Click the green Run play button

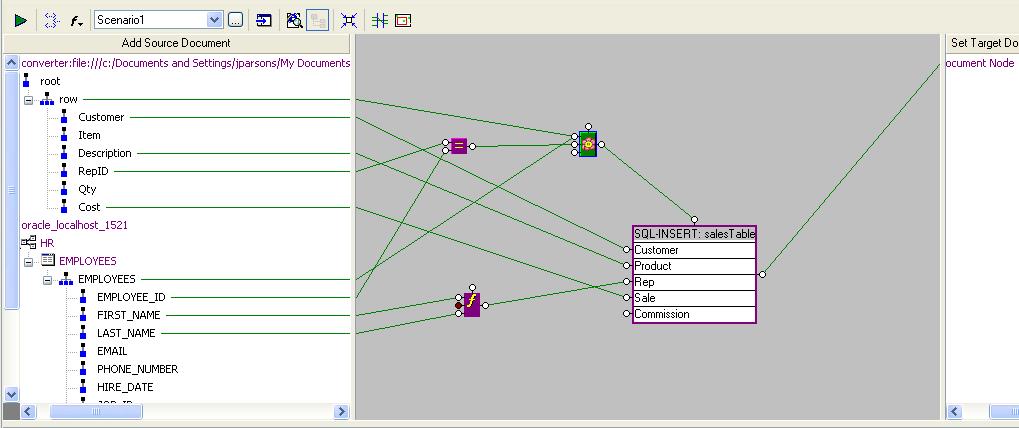[x=20, y=20]
